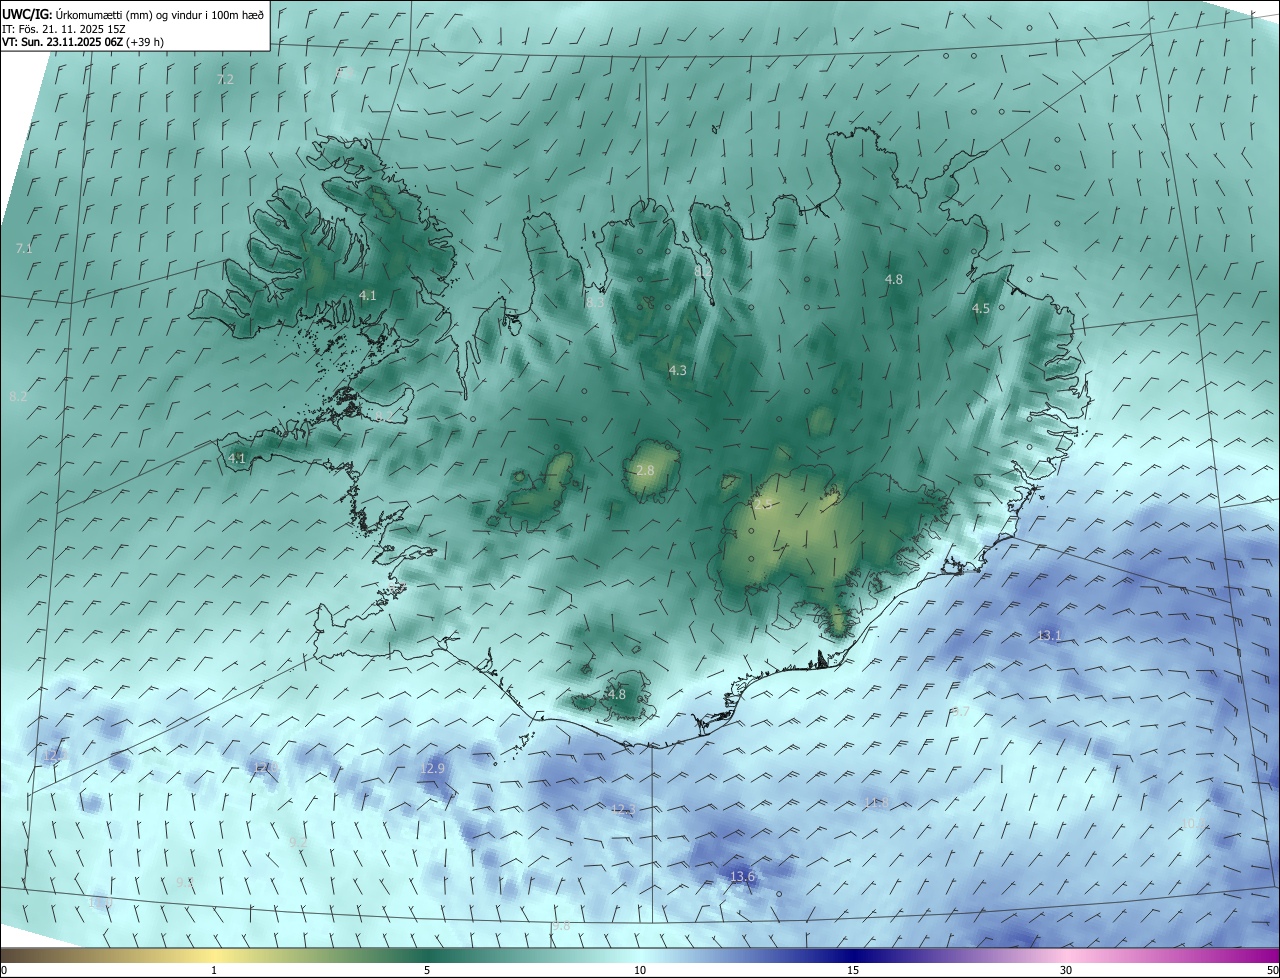
Task: Click the 7.2 value in the northwest sea
Action: [x=225, y=78]
